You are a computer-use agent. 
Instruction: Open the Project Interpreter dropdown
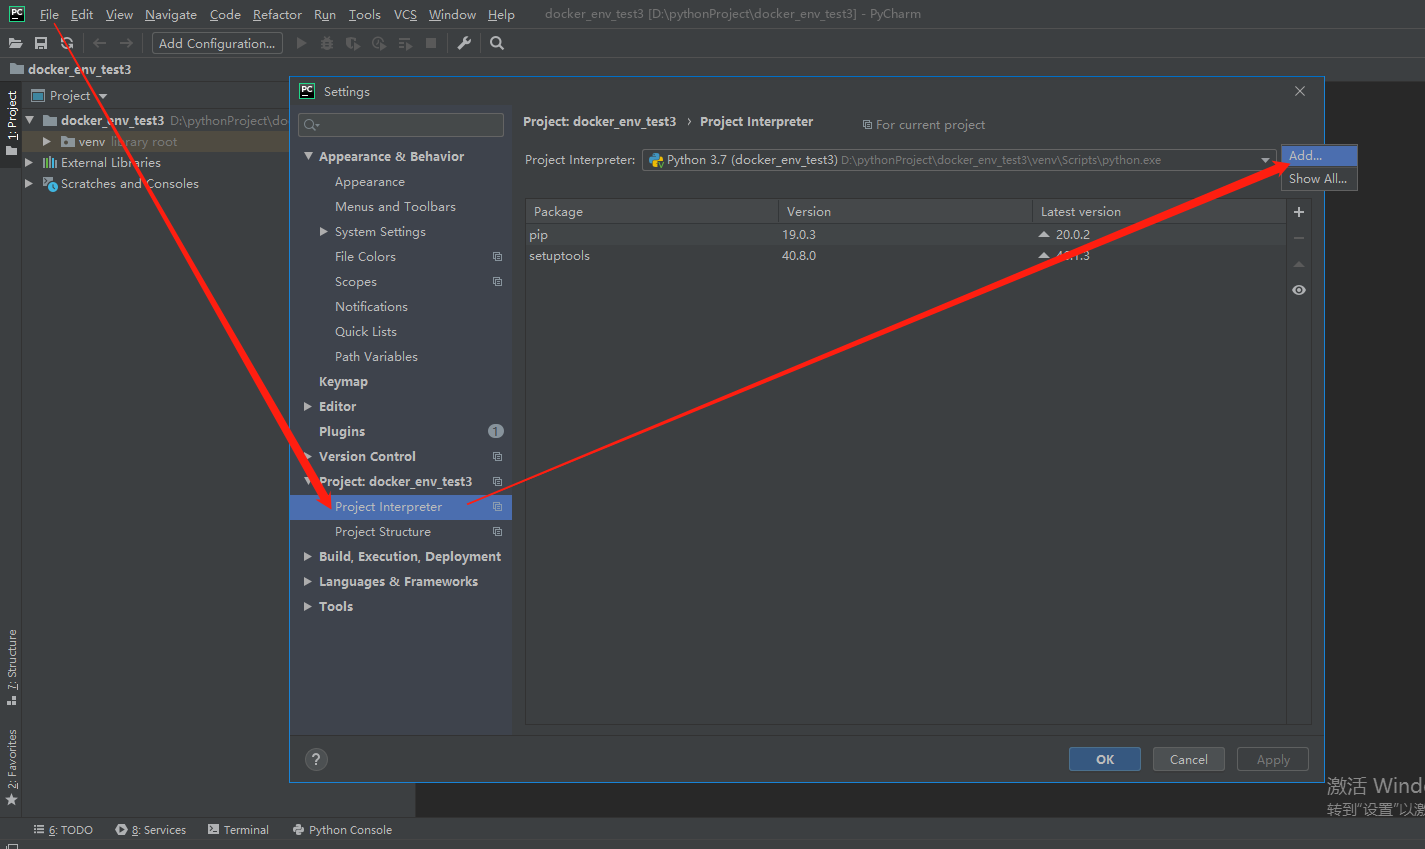pos(1266,159)
